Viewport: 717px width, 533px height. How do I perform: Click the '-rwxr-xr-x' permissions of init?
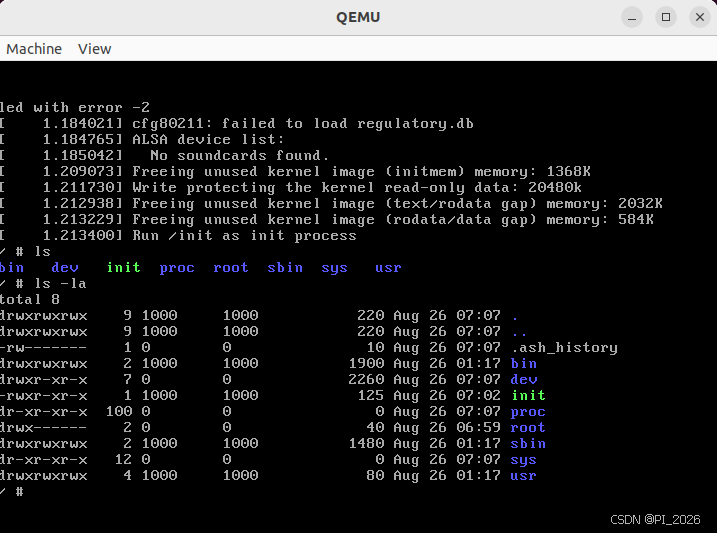[43, 395]
